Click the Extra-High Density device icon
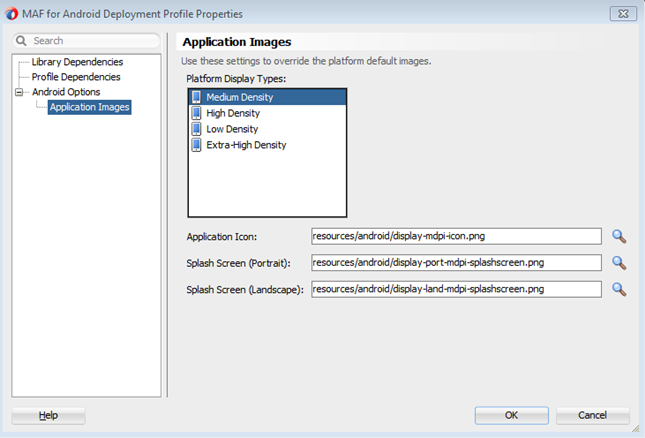Screen dimensions: 645x438 [197, 145]
